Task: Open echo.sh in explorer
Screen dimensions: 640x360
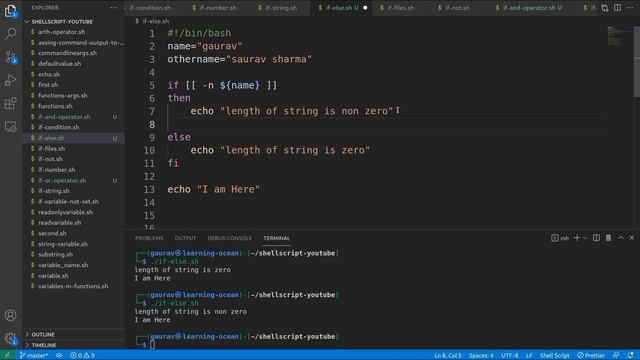Action: [x=49, y=74]
